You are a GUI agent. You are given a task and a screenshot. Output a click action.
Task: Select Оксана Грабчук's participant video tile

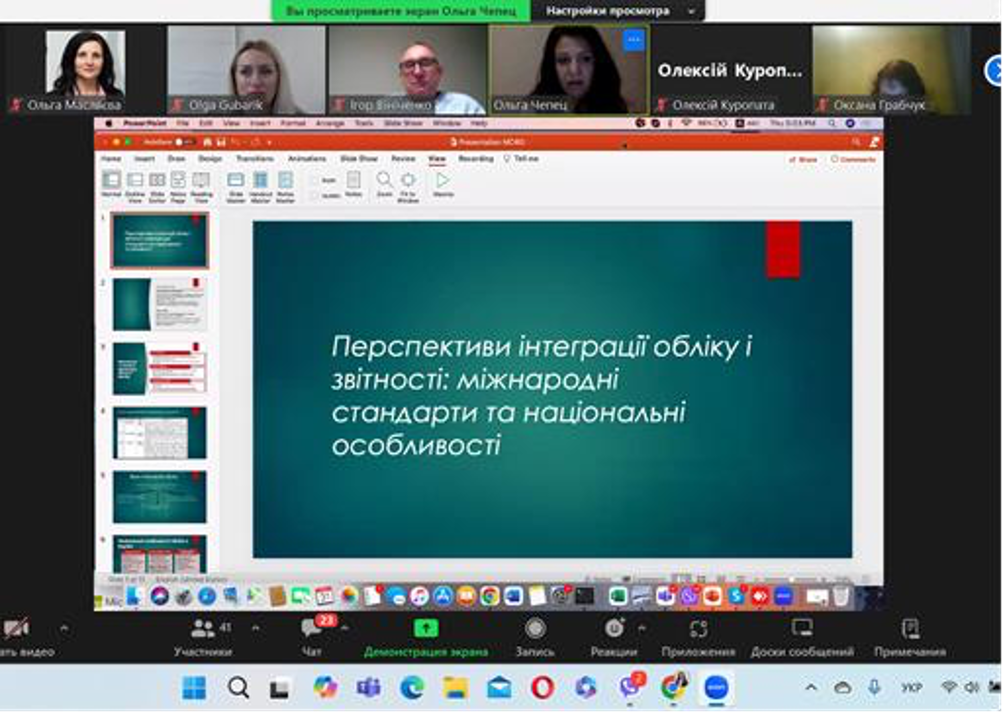click(x=891, y=70)
